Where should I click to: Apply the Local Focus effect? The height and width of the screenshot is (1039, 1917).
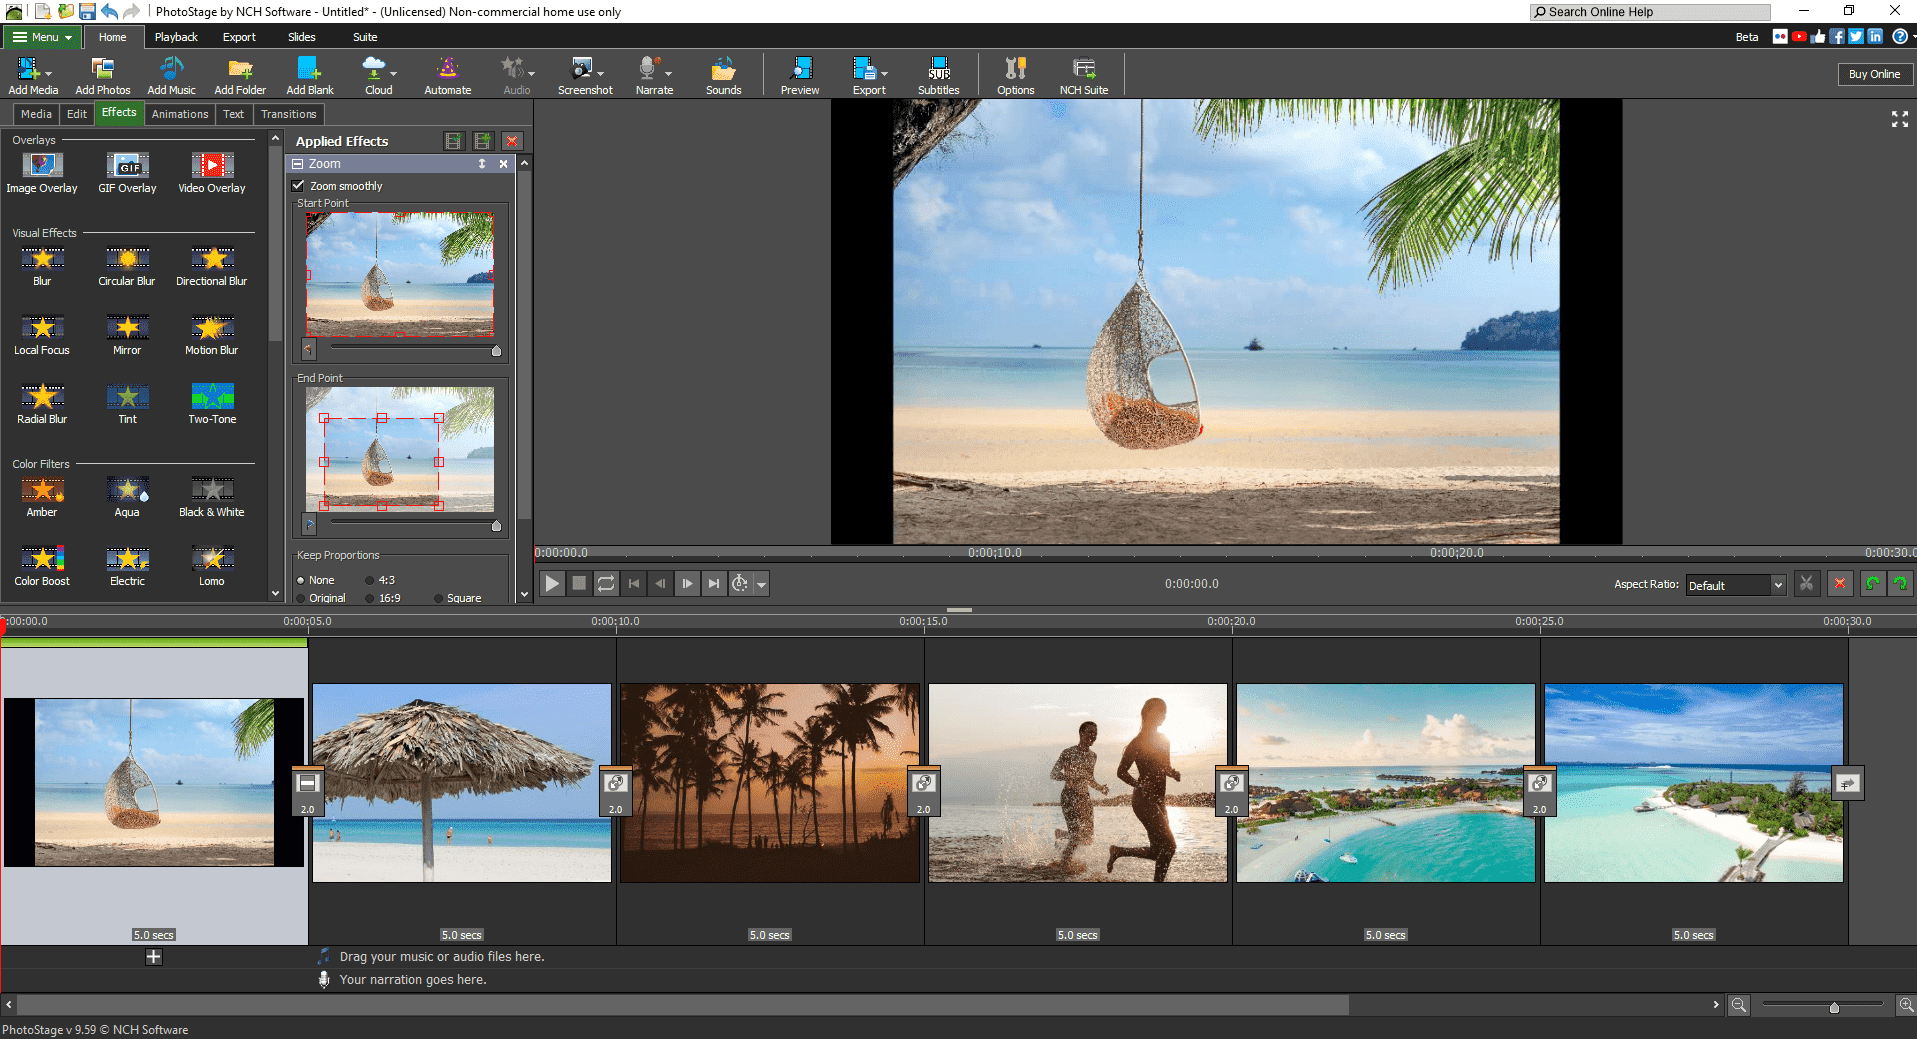tap(42, 336)
